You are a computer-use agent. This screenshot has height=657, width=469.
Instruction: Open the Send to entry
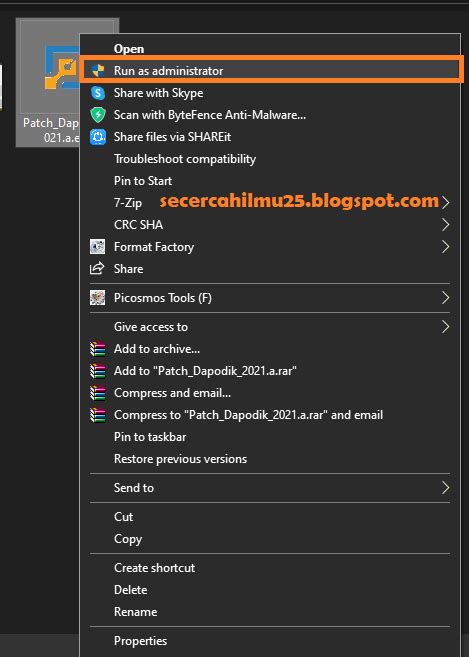coord(271,488)
